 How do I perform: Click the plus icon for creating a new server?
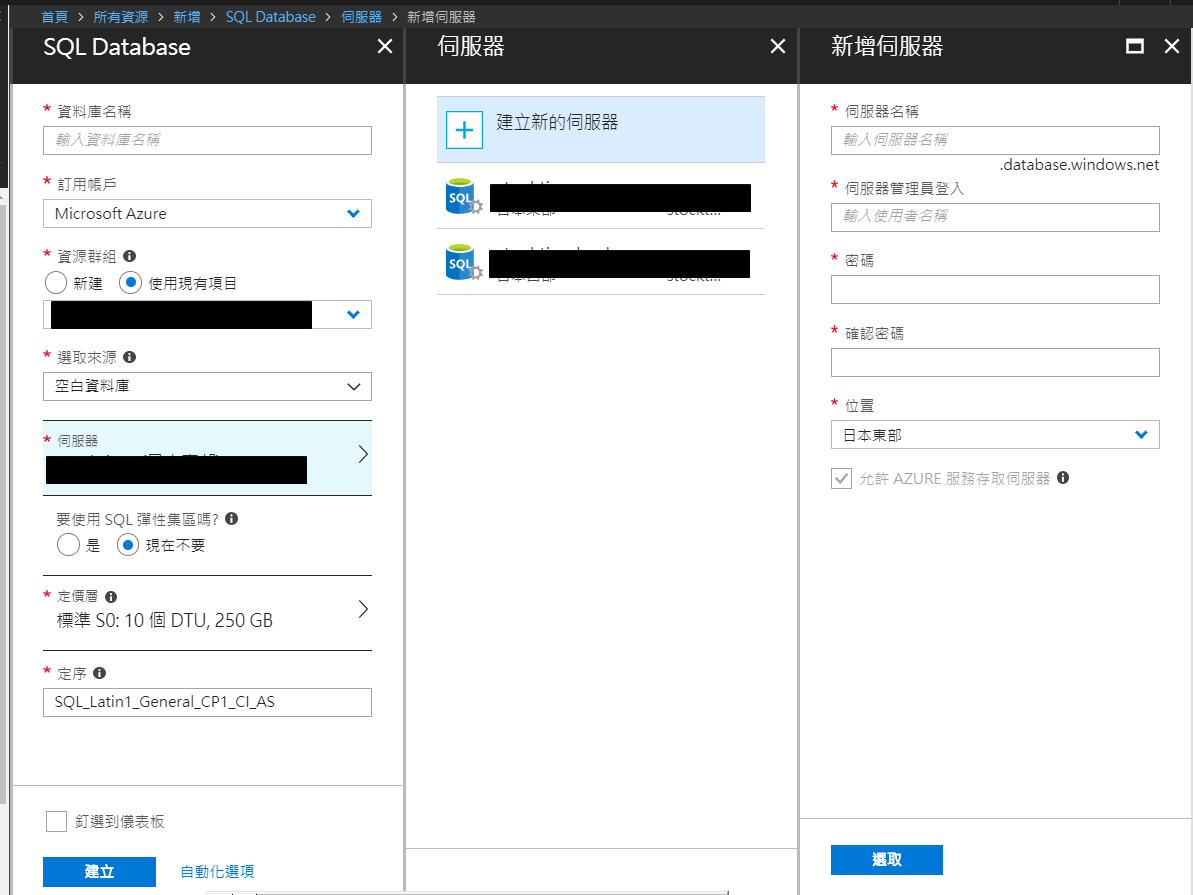click(x=464, y=130)
